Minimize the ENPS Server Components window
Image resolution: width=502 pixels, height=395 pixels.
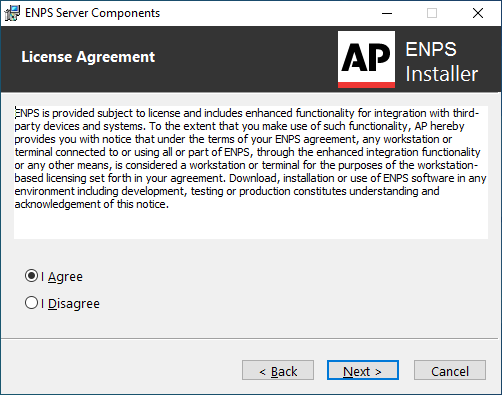387,13
